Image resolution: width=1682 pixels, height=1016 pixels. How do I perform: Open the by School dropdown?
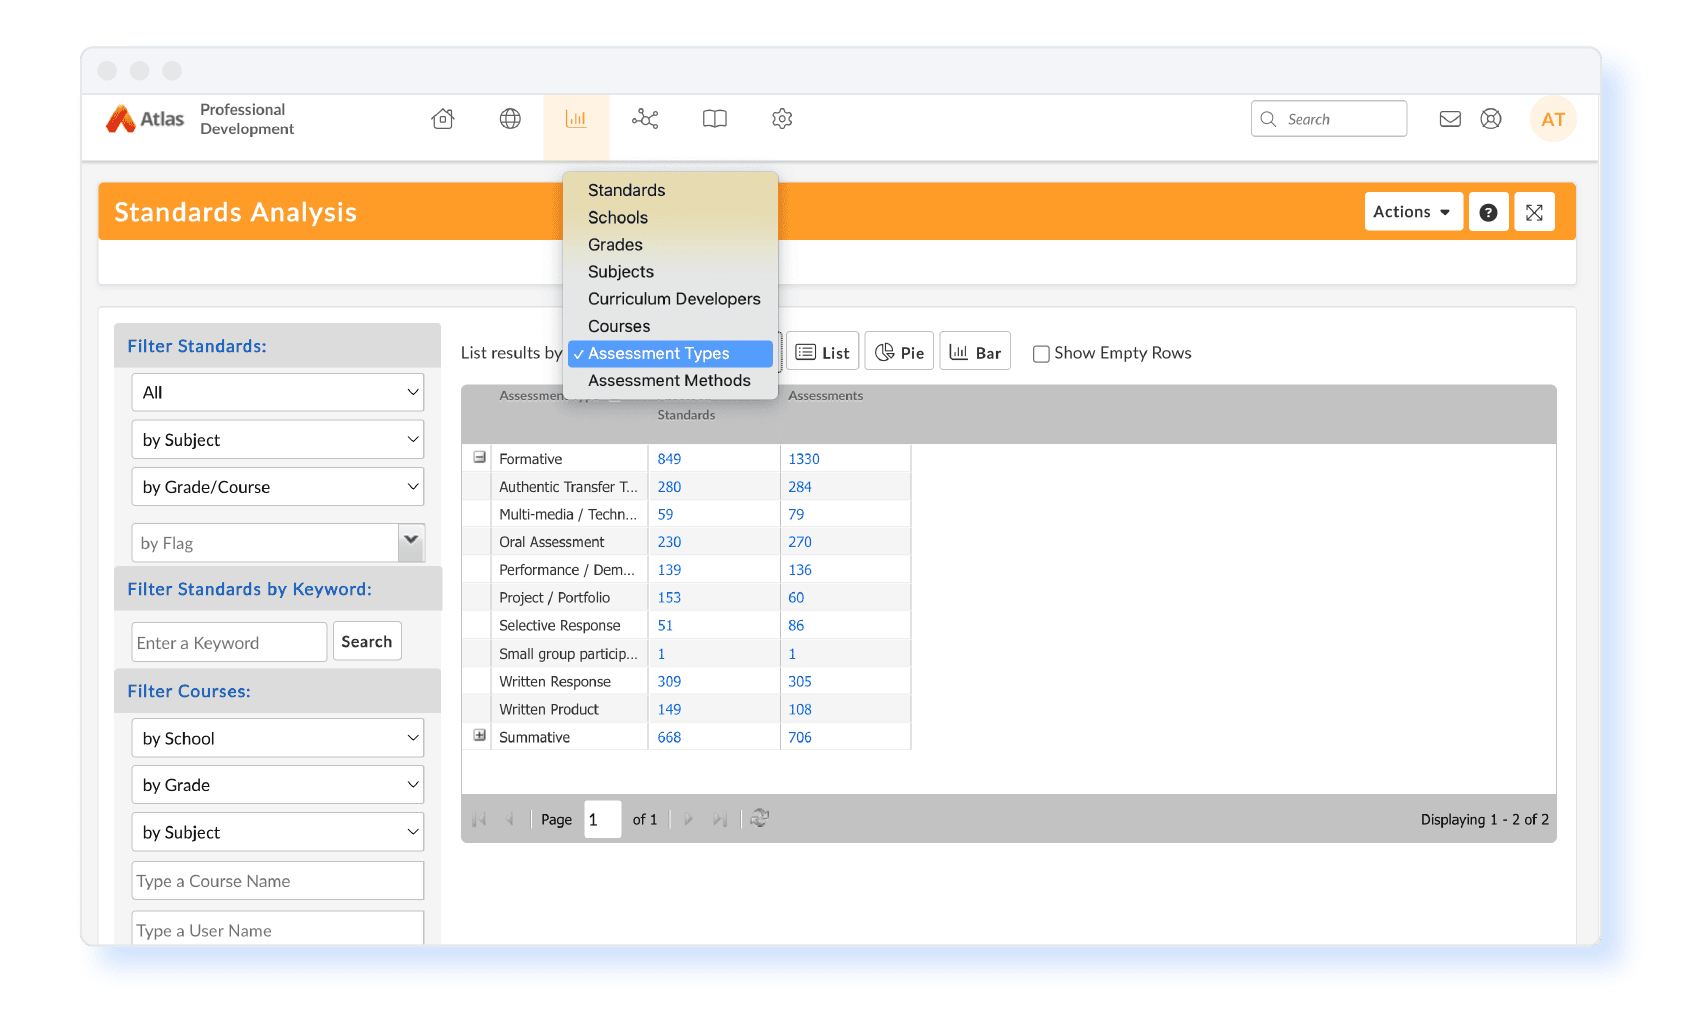pos(278,738)
